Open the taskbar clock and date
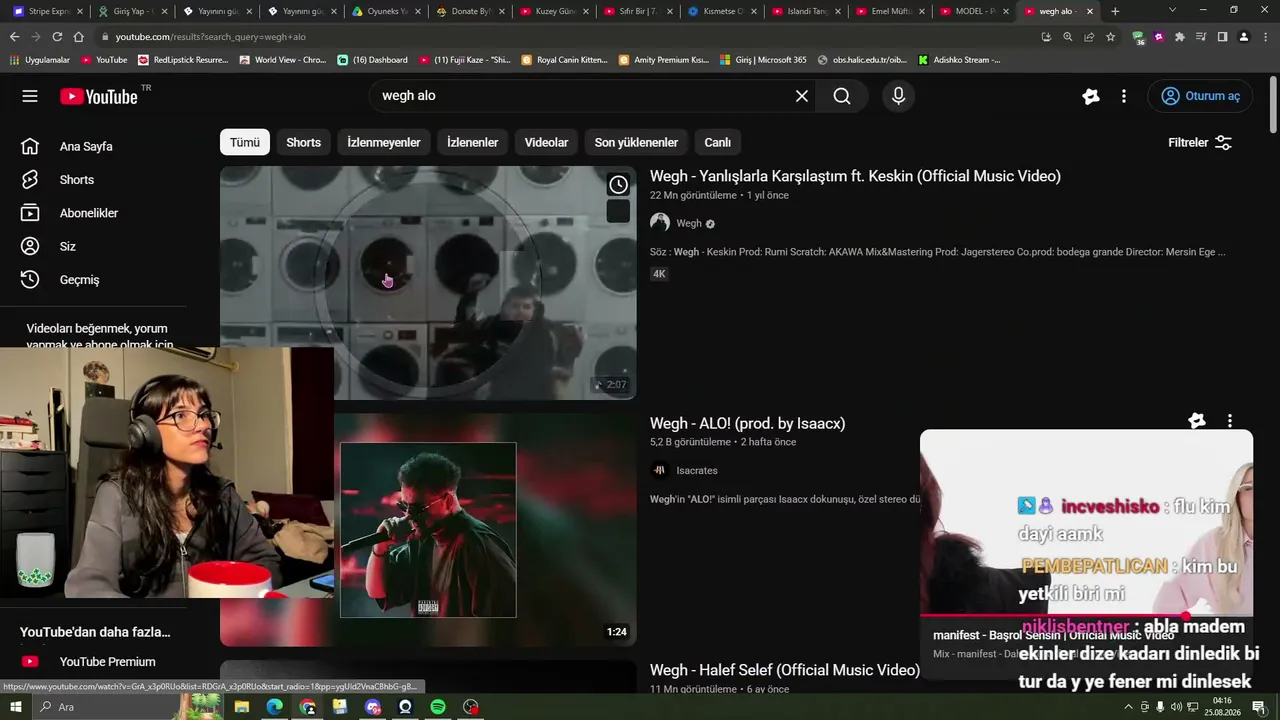This screenshot has height=720, width=1280. pyautogui.click(x=1221, y=707)
